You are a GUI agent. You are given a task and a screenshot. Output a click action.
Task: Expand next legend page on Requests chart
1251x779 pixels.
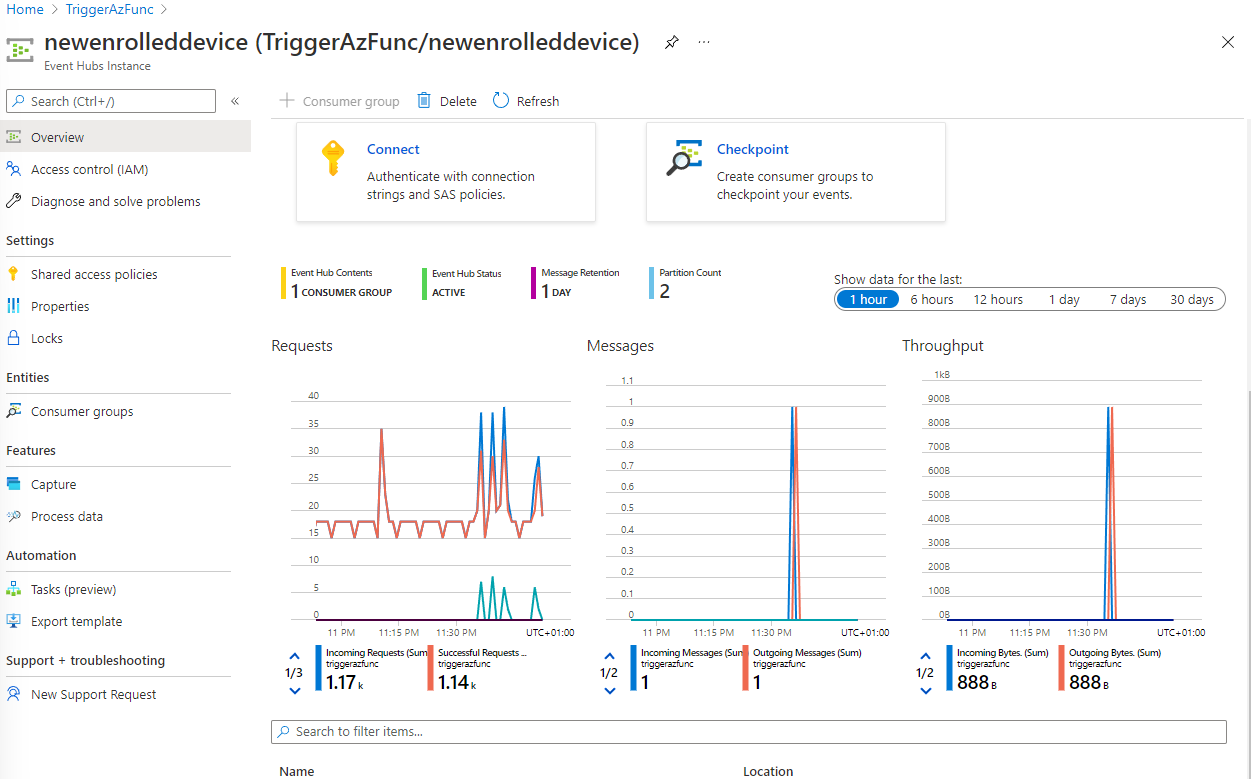tap(293, 690)
